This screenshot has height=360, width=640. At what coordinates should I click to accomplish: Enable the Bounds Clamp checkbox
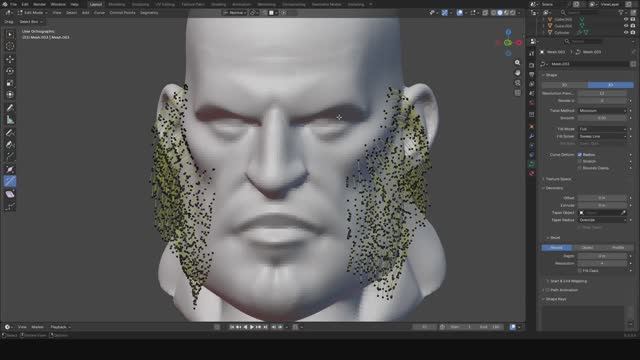pos(580,168)
